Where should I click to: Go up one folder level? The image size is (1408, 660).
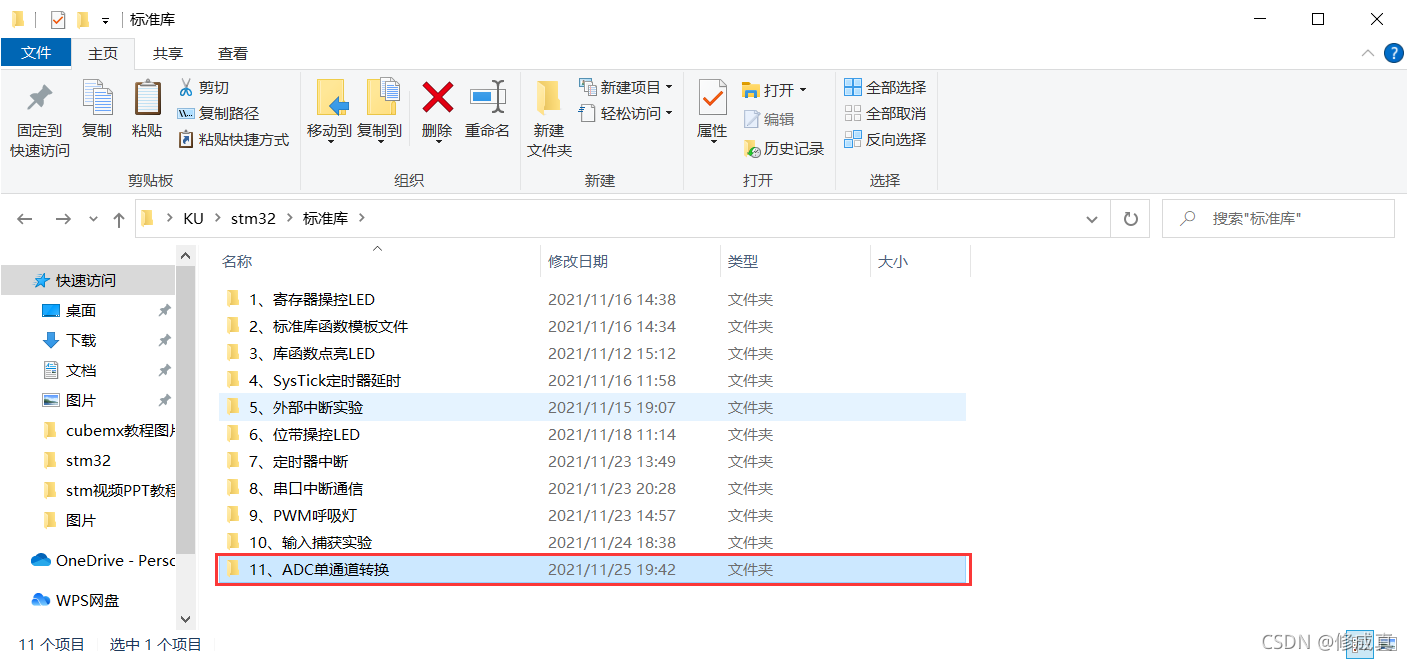(119, 218)
